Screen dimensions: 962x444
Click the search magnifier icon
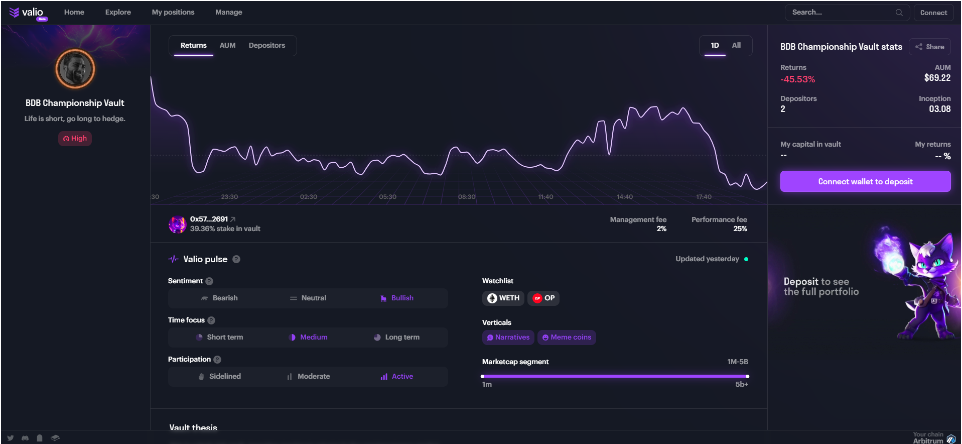(899, 13)
